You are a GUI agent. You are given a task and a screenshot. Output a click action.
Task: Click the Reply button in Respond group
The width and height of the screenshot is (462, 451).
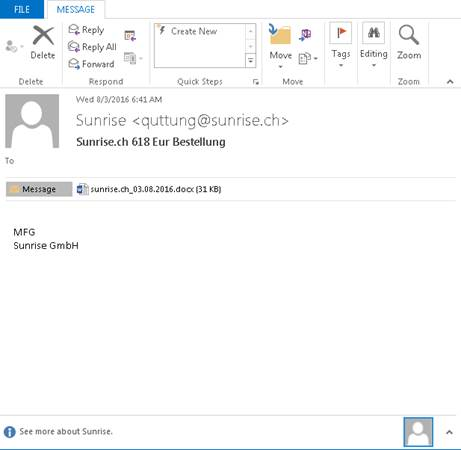[86, 30]
